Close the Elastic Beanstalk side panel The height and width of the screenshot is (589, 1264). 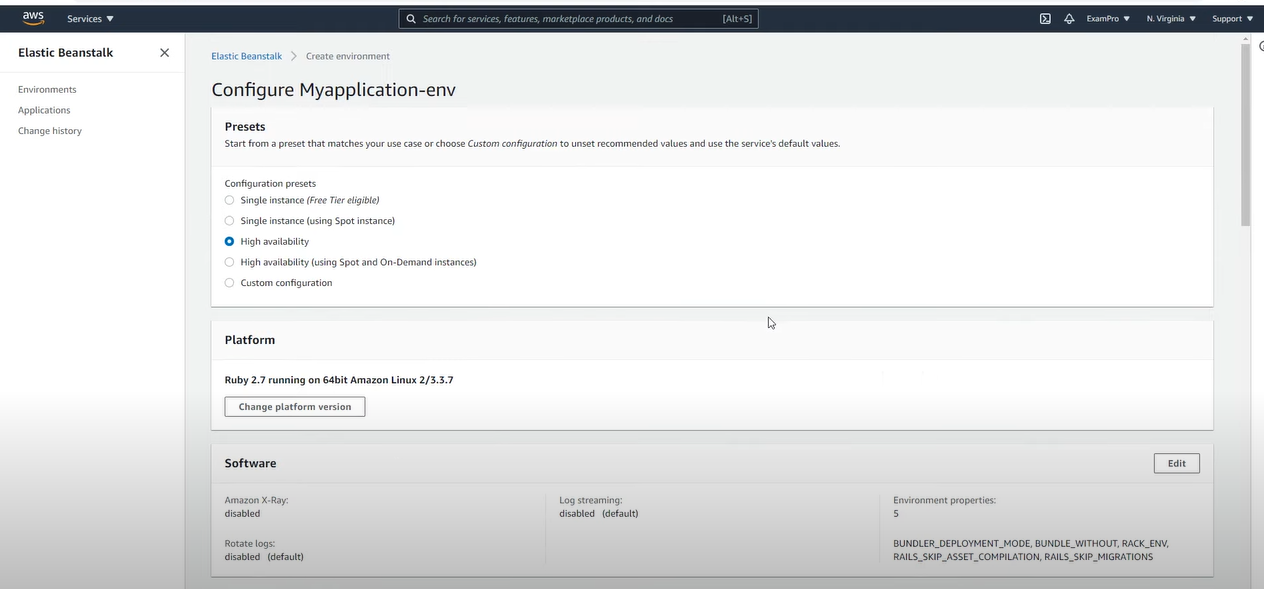(164, 53)
